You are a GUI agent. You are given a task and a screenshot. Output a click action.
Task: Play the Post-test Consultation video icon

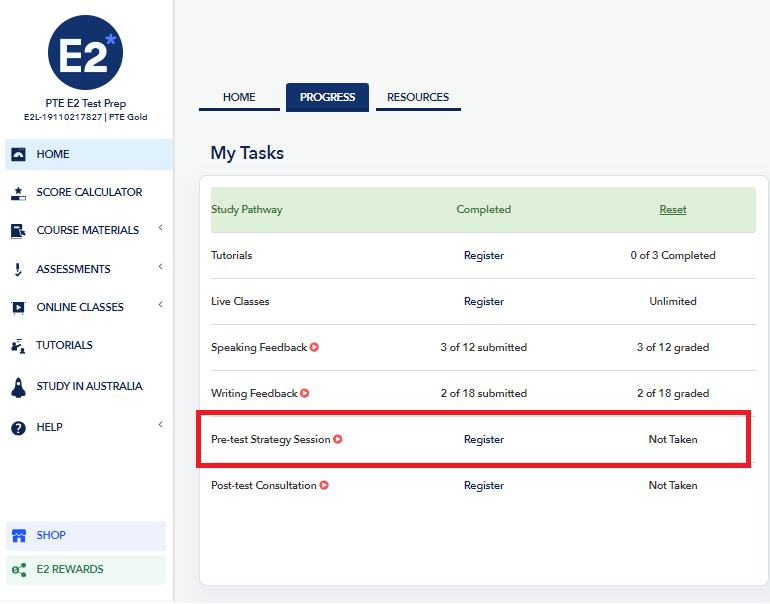pos(324,486)
